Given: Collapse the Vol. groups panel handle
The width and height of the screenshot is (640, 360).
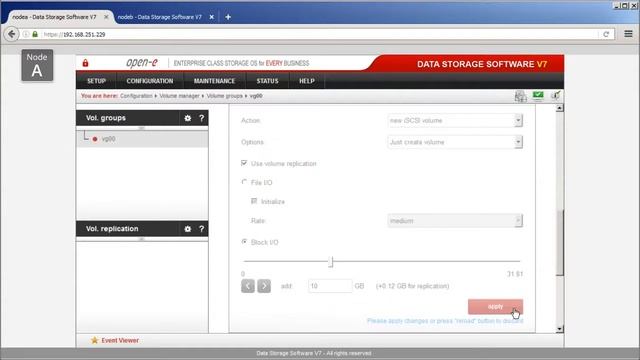Looking at the screenshot, I should [142, 128].
